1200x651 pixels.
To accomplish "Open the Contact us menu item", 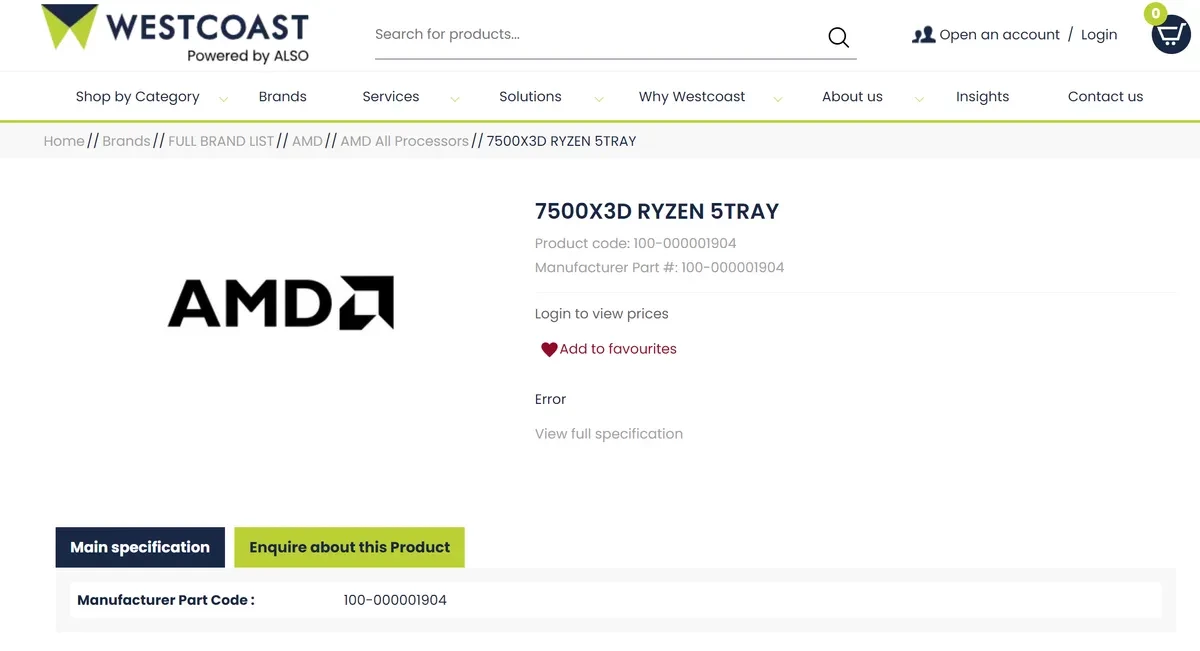I will tap(1105, 96).
